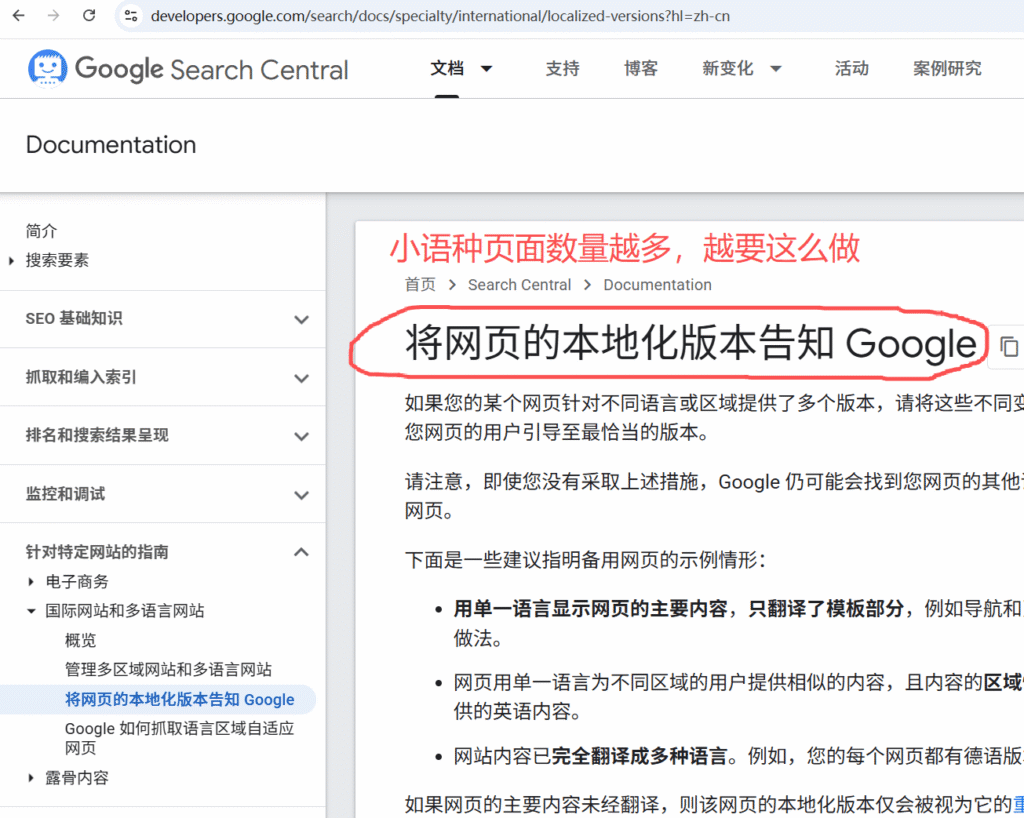This screenshot has width=1024, height=818.
Task: Click the Google Search Central robot logo
Action: point(47,68)
